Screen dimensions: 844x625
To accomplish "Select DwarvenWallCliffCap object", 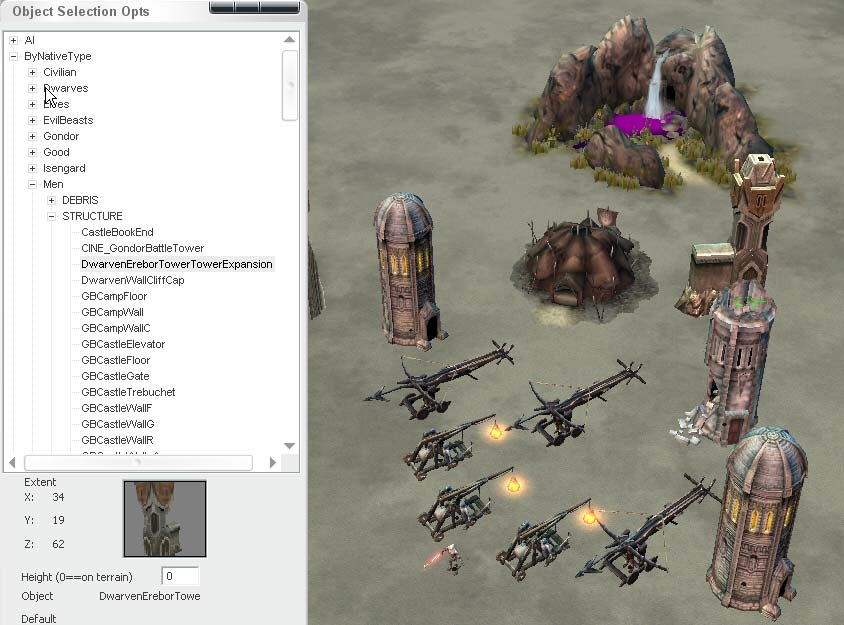I will point(133,280).
